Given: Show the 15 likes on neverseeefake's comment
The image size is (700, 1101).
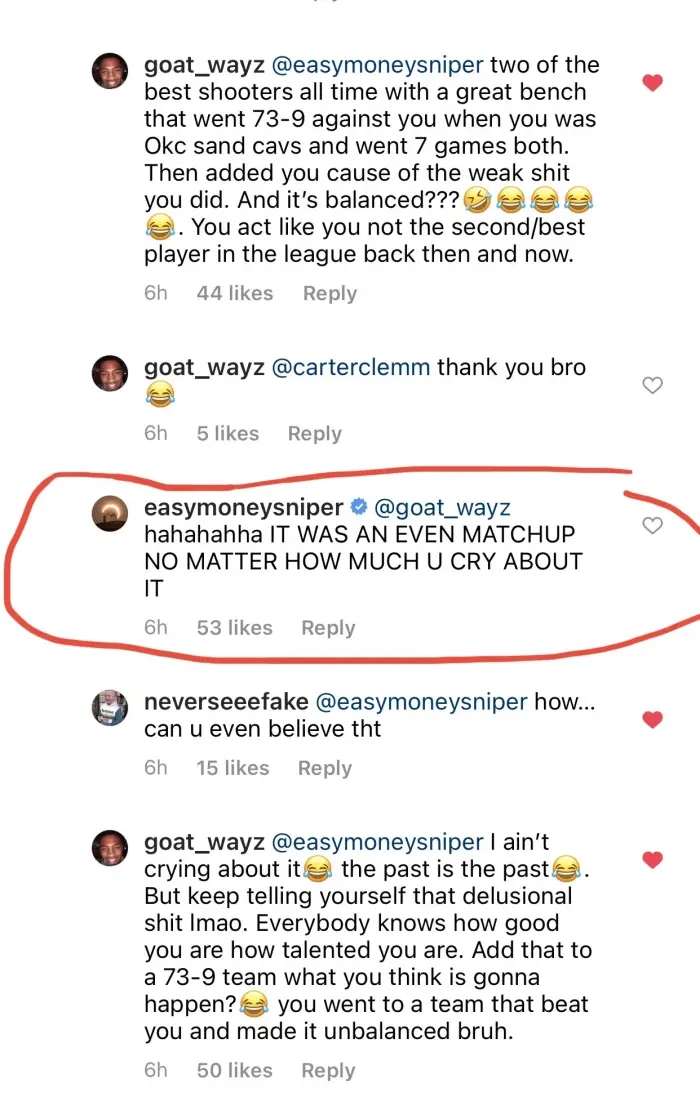Looking at the screenshot, I should [x=232, y=768].
